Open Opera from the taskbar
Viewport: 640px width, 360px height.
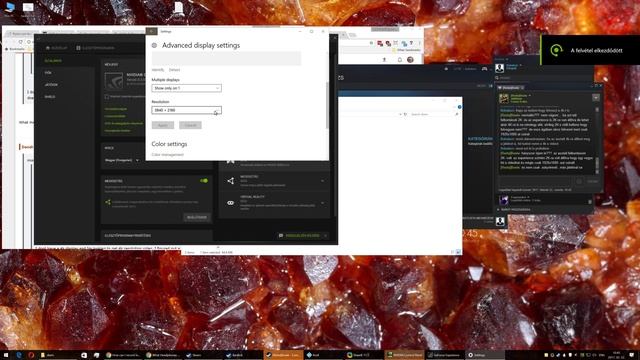[x=31, y=355]
